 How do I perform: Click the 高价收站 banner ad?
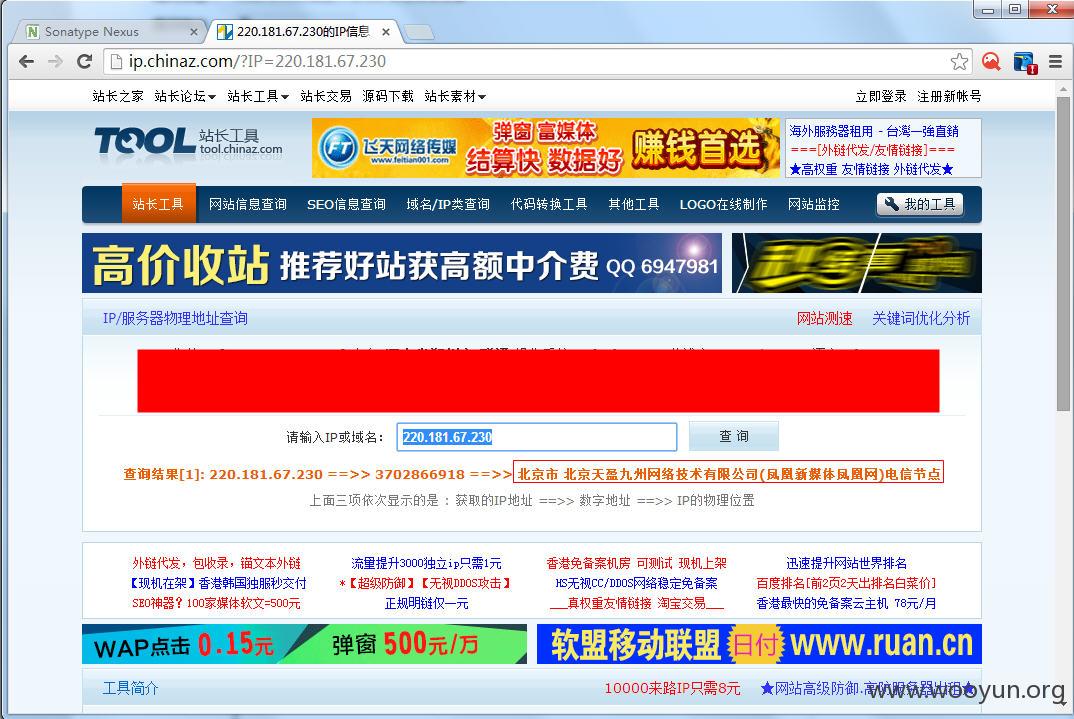[x=401, y=263]
